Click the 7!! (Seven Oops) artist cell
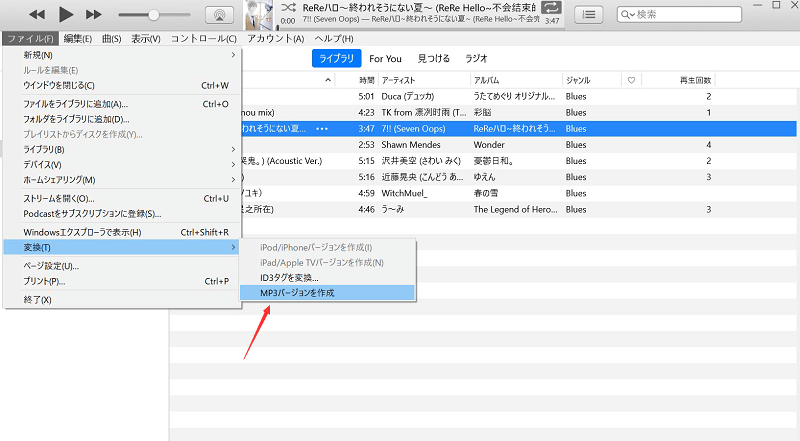Viewport: 800px width, 441px height. click(413, 129)
